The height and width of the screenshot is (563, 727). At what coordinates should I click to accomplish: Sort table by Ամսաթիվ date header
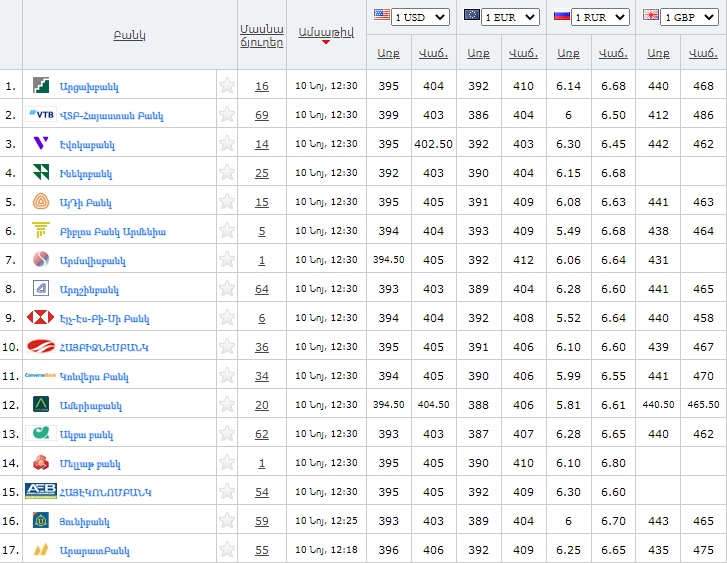click(x=325, y=31)
